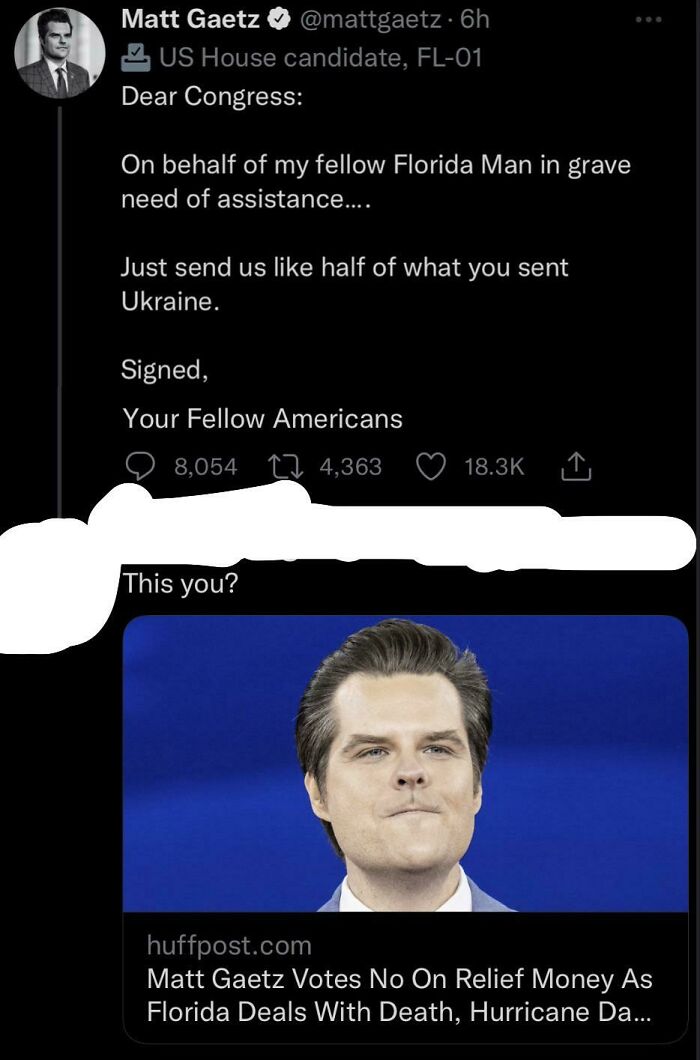Viewport: 700px width, 1060px height.
Task: Select the 'Dear Congress:' tweet text
Action: pos(212,97)
